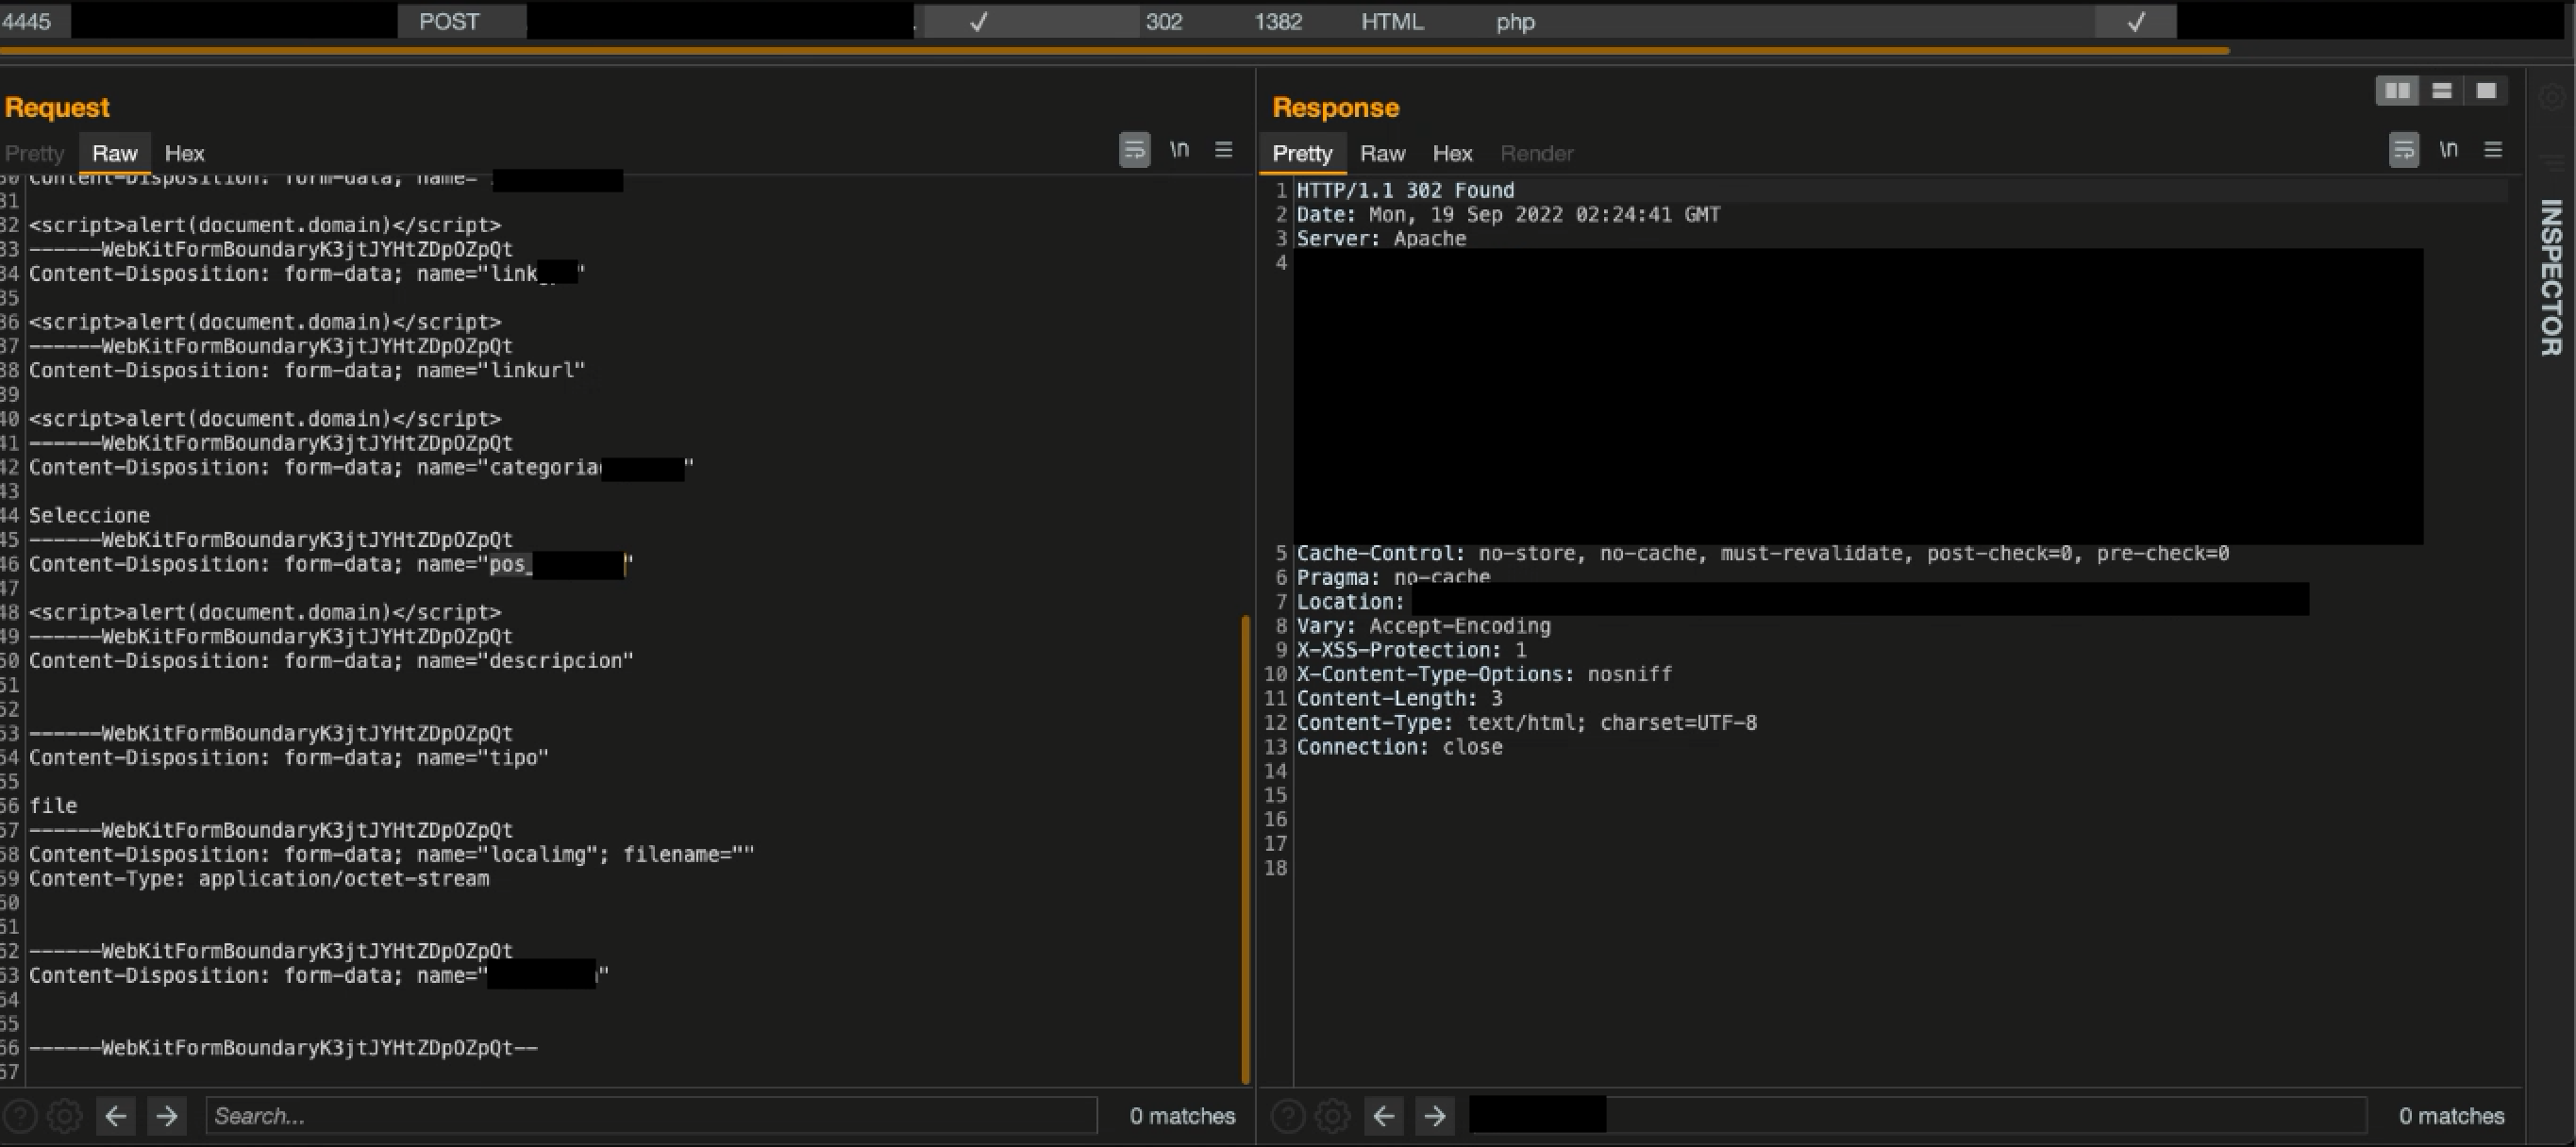Click name="linkurl" Content-Disposition line

(307, 370)
